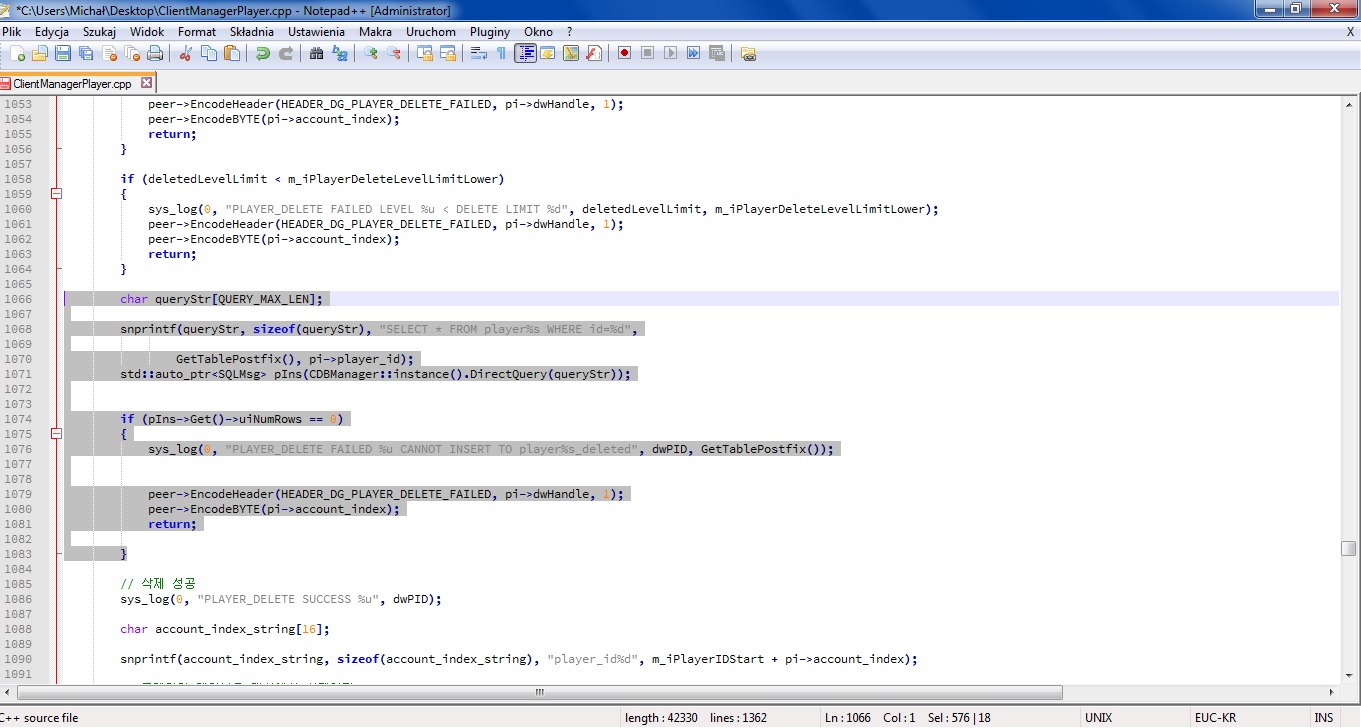This screenshot has width=1361, height=728.
Task: Open the Pluginy menu
Action: (x=490, y=32)
